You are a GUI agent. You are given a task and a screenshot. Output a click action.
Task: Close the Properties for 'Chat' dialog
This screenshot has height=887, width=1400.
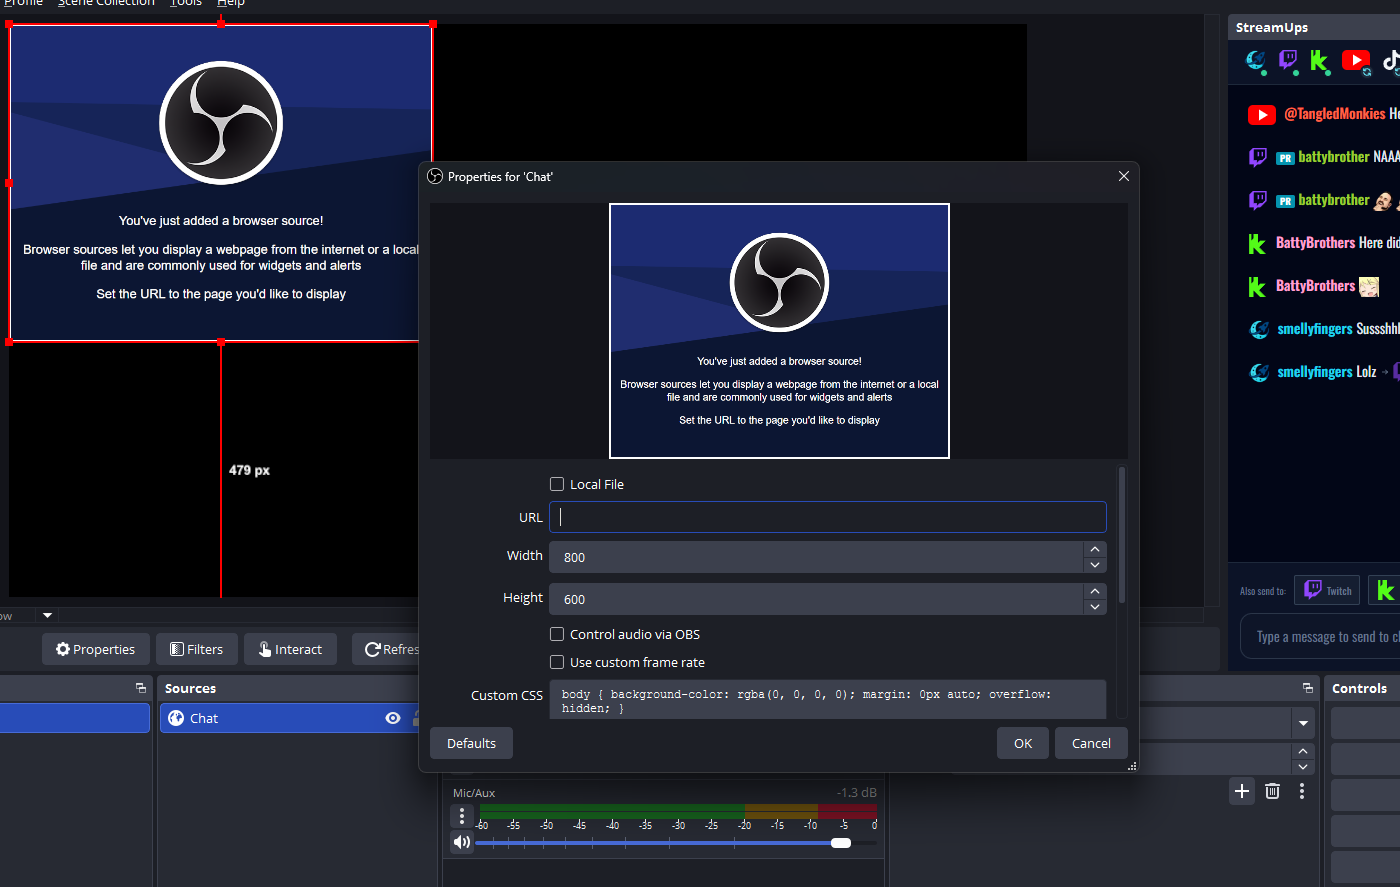point(1124,176)
